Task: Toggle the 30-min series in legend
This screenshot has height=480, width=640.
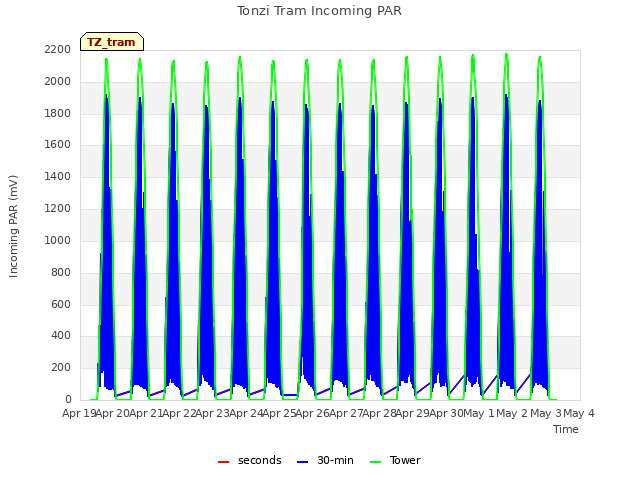Action: [325, 460]
